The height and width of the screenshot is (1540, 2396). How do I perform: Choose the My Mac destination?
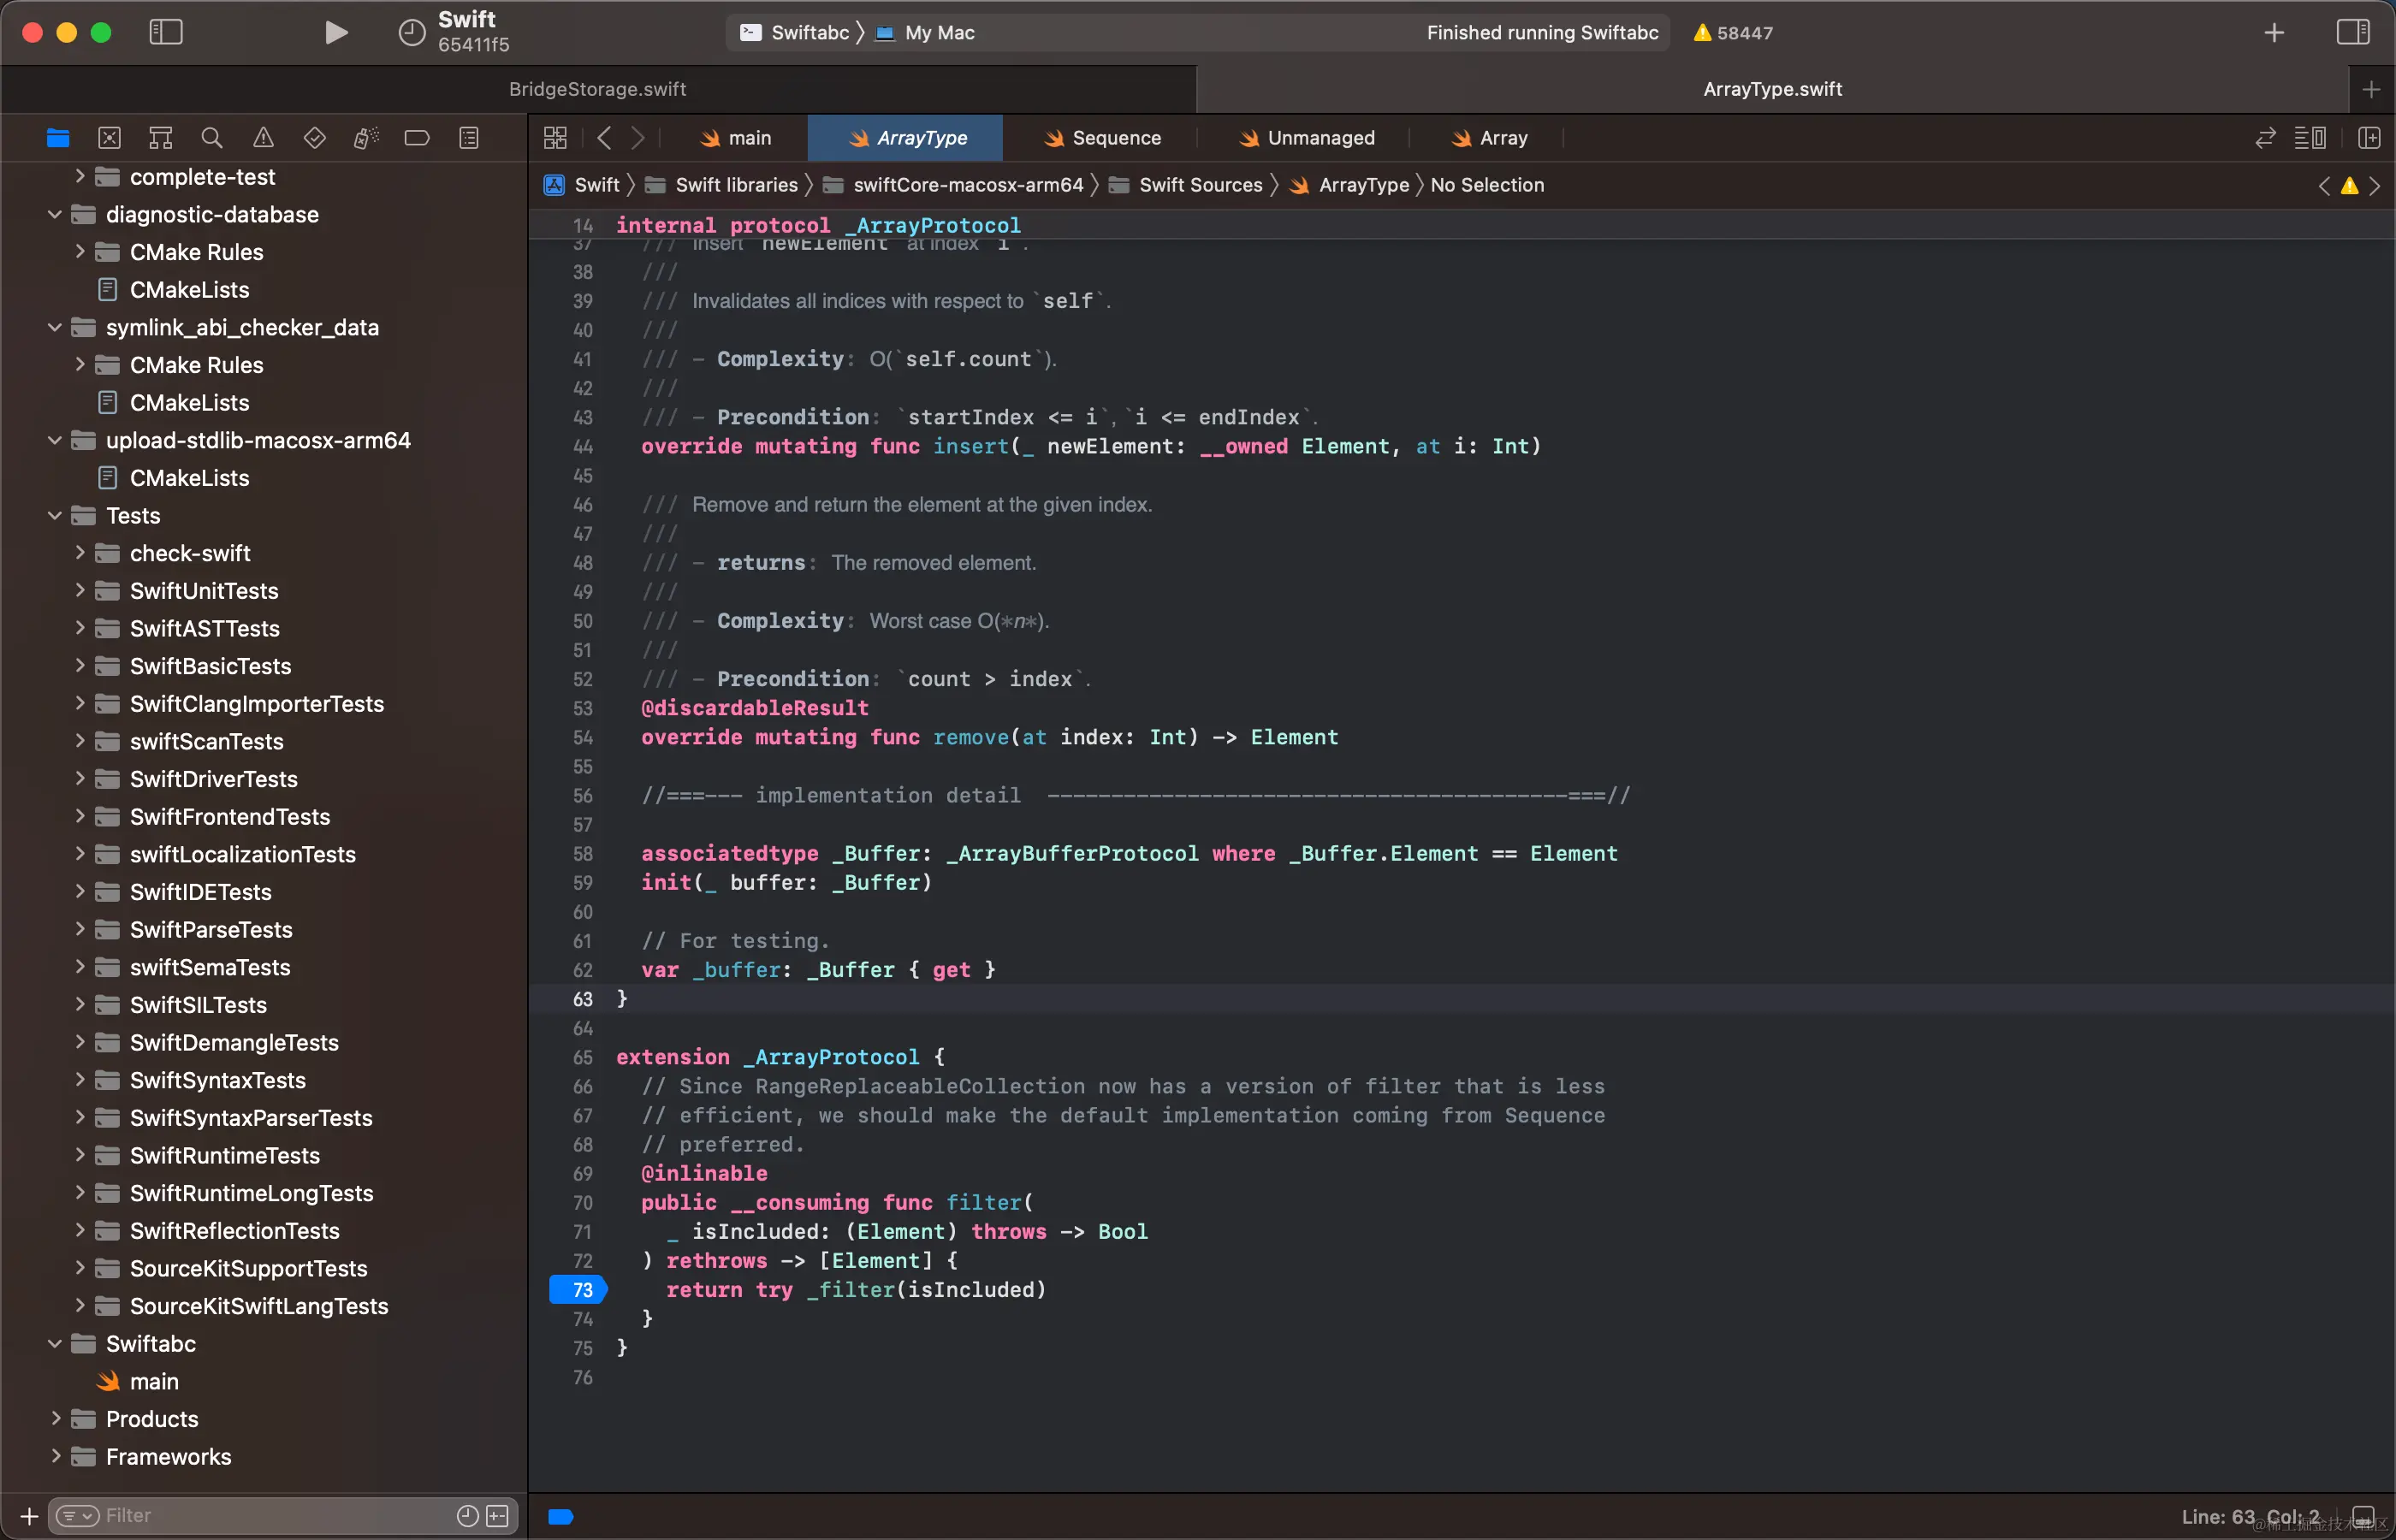click(x=926, y=33)
